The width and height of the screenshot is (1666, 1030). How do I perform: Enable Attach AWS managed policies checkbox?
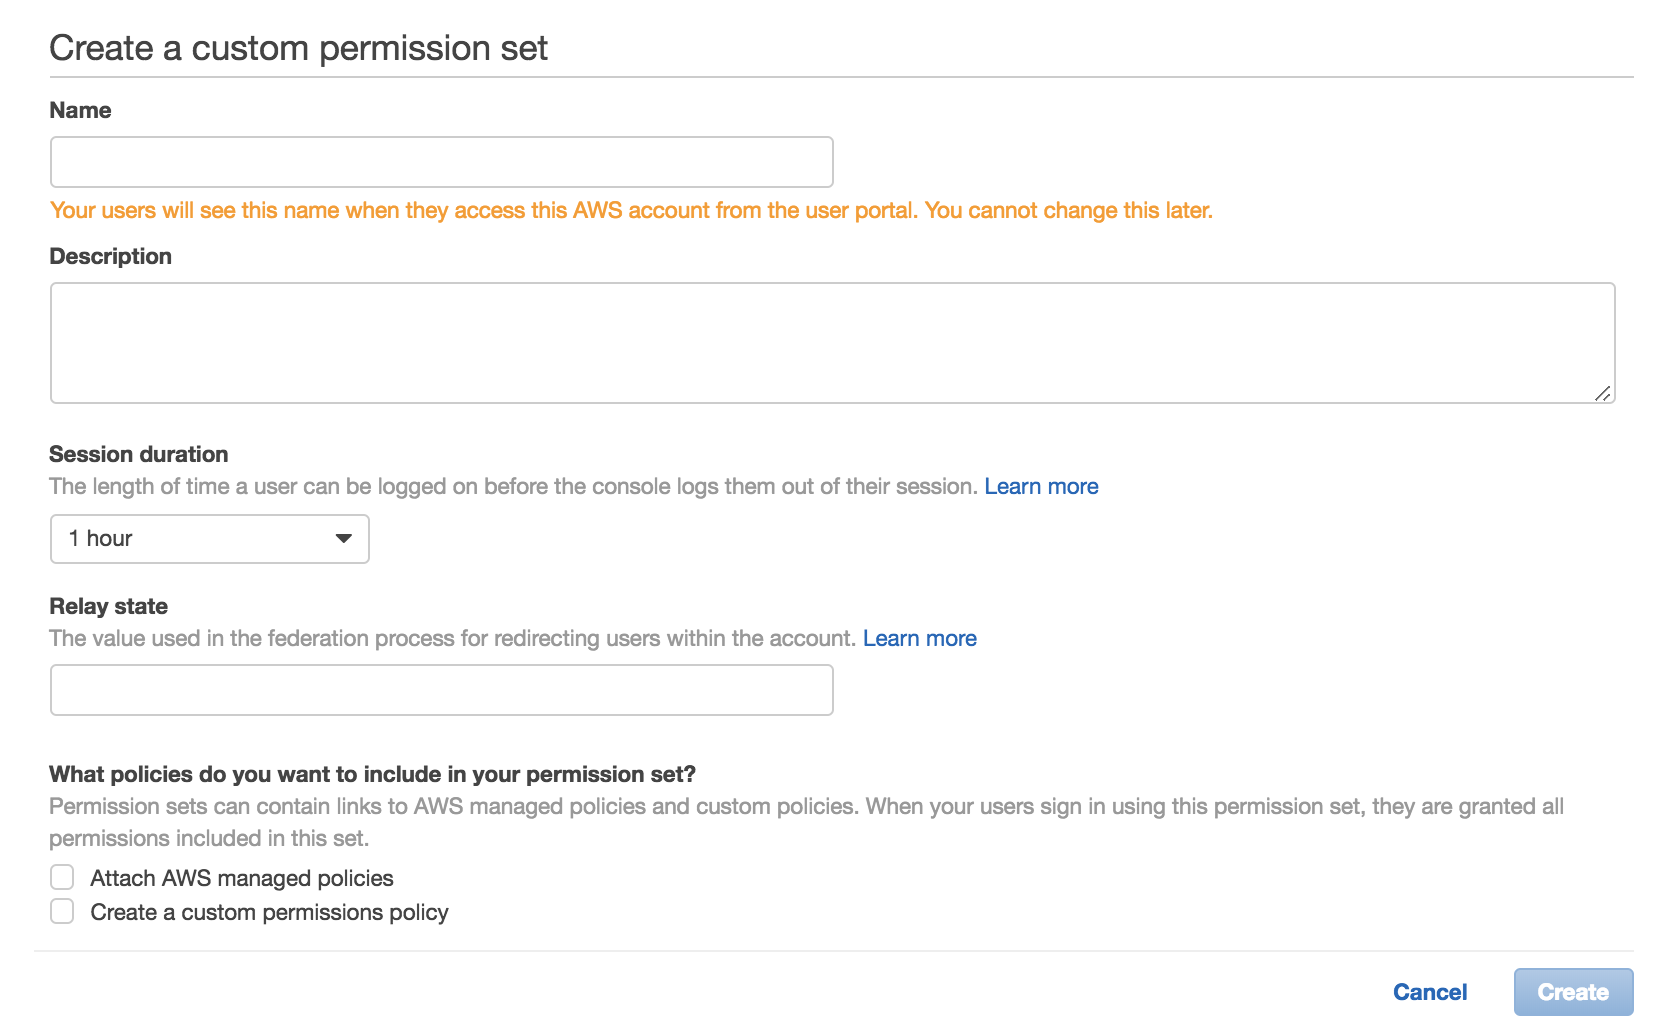pos(62,878)
